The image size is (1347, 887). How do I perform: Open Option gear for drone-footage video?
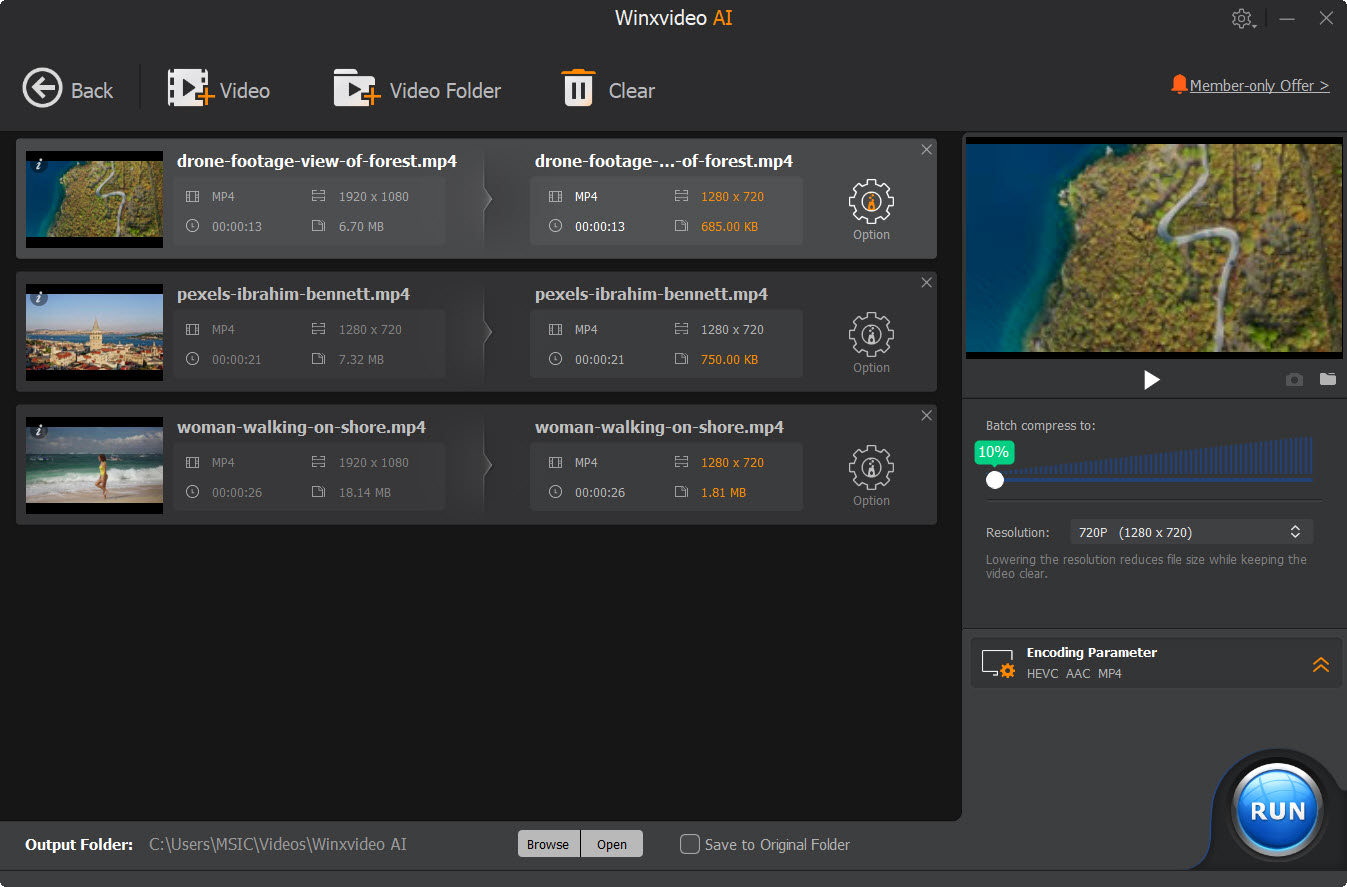tap(871, 202)
